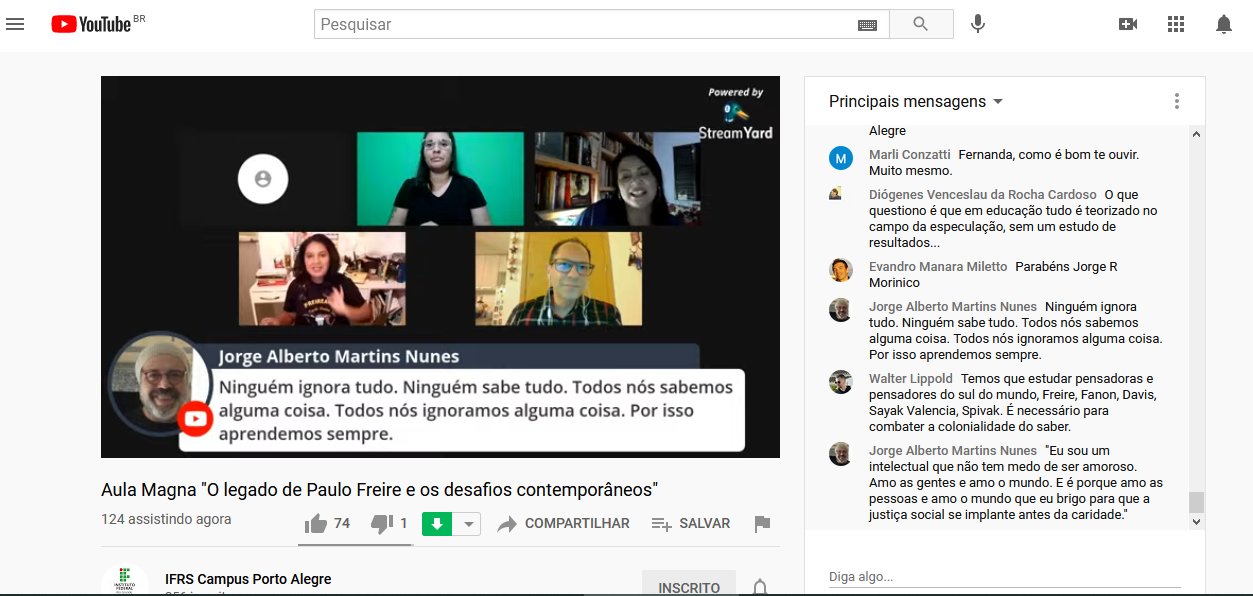Open the on-screen keyboard in search
1253x596 pixels.
click(867, 25)
